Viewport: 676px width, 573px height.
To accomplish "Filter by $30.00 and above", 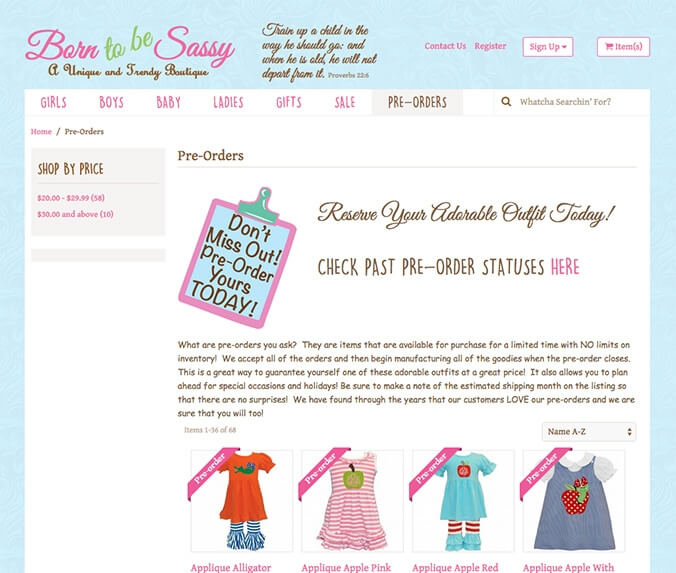I will point(75,214).
